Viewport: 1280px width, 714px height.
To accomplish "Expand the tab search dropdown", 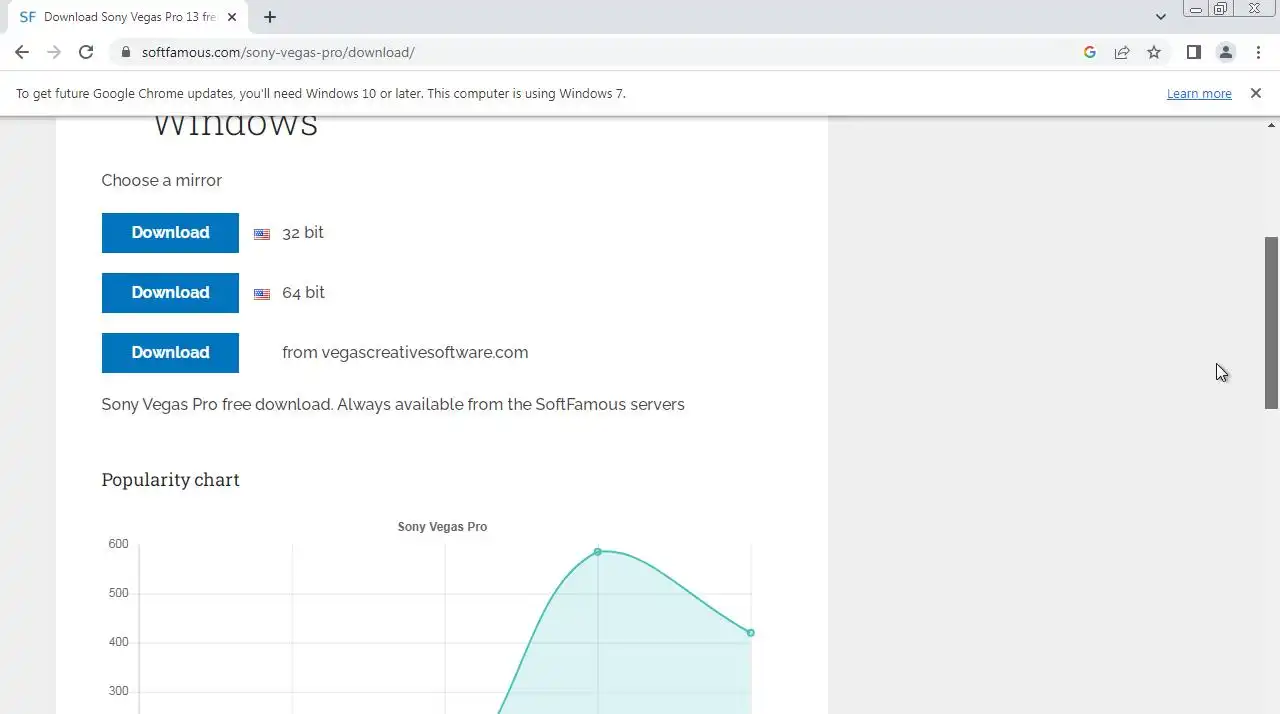I will [1161, 17].
